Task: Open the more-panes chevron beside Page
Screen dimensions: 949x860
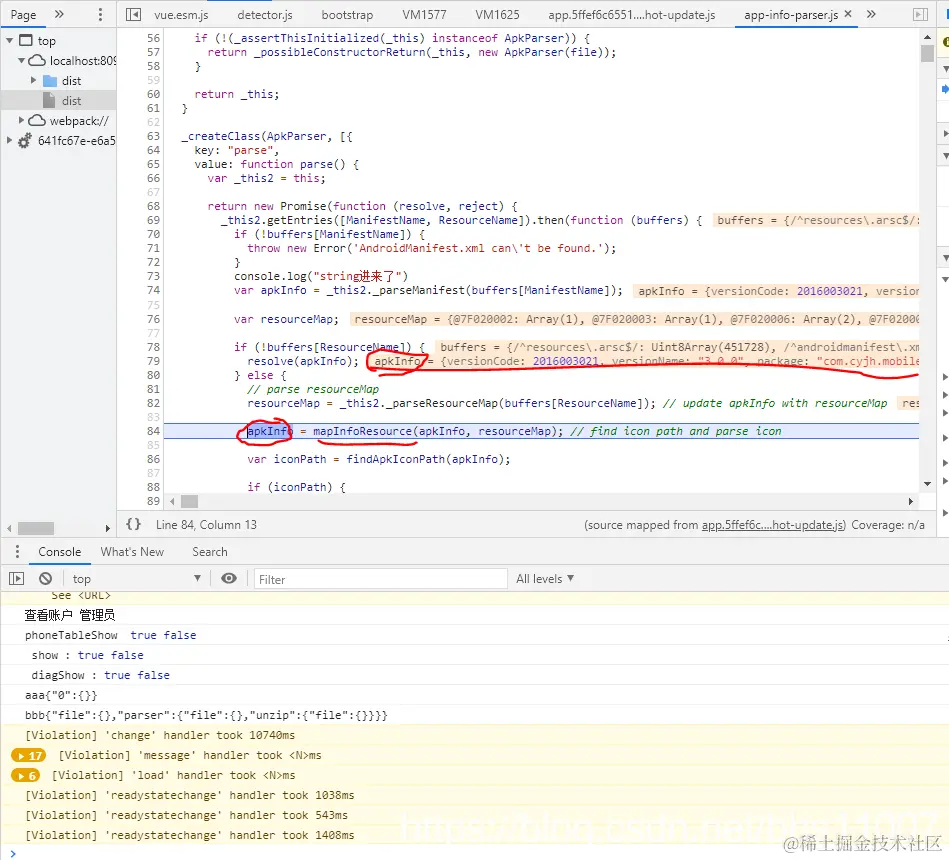Action: (59, 14)
